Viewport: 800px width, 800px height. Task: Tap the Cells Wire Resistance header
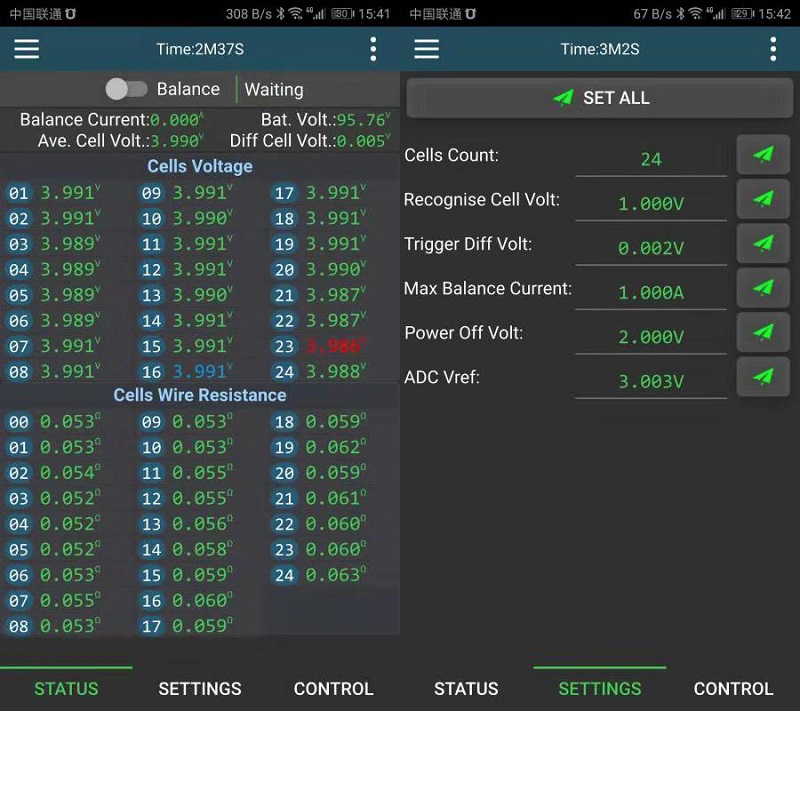click(199, 395)
